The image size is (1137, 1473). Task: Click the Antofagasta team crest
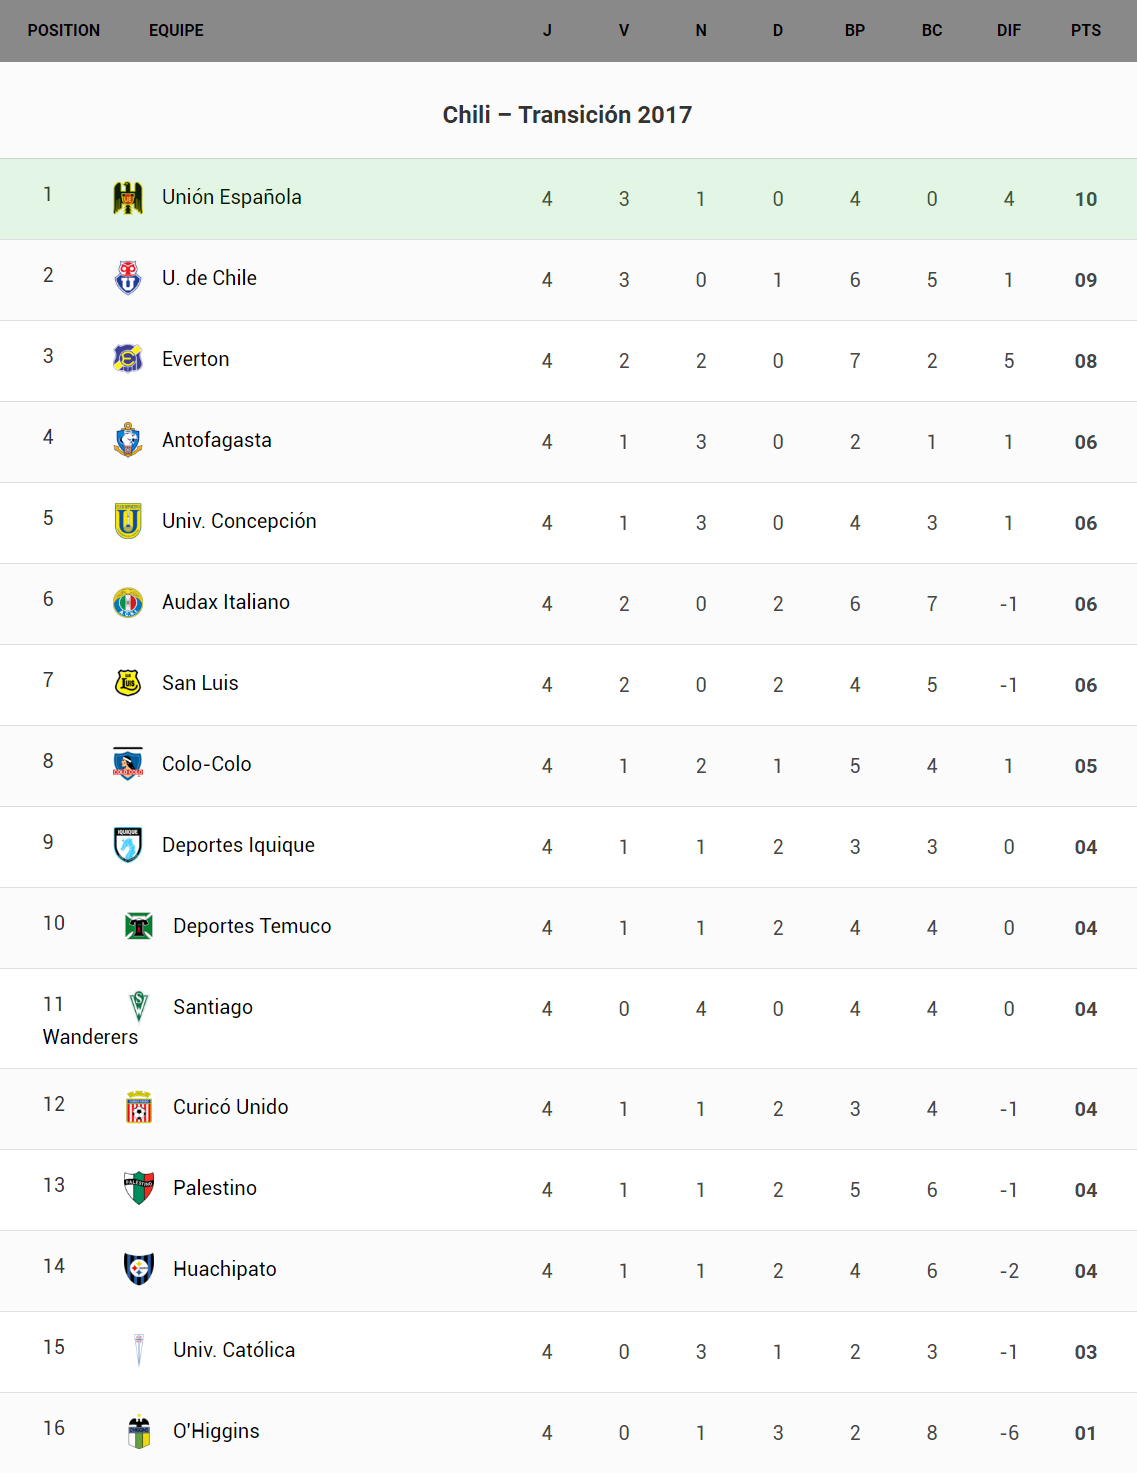(x=128, y=440)
